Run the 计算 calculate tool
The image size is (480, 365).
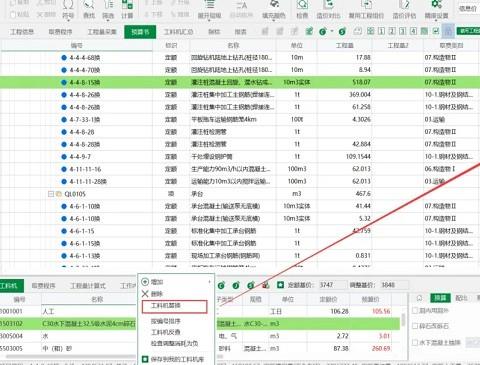point(127,9)
